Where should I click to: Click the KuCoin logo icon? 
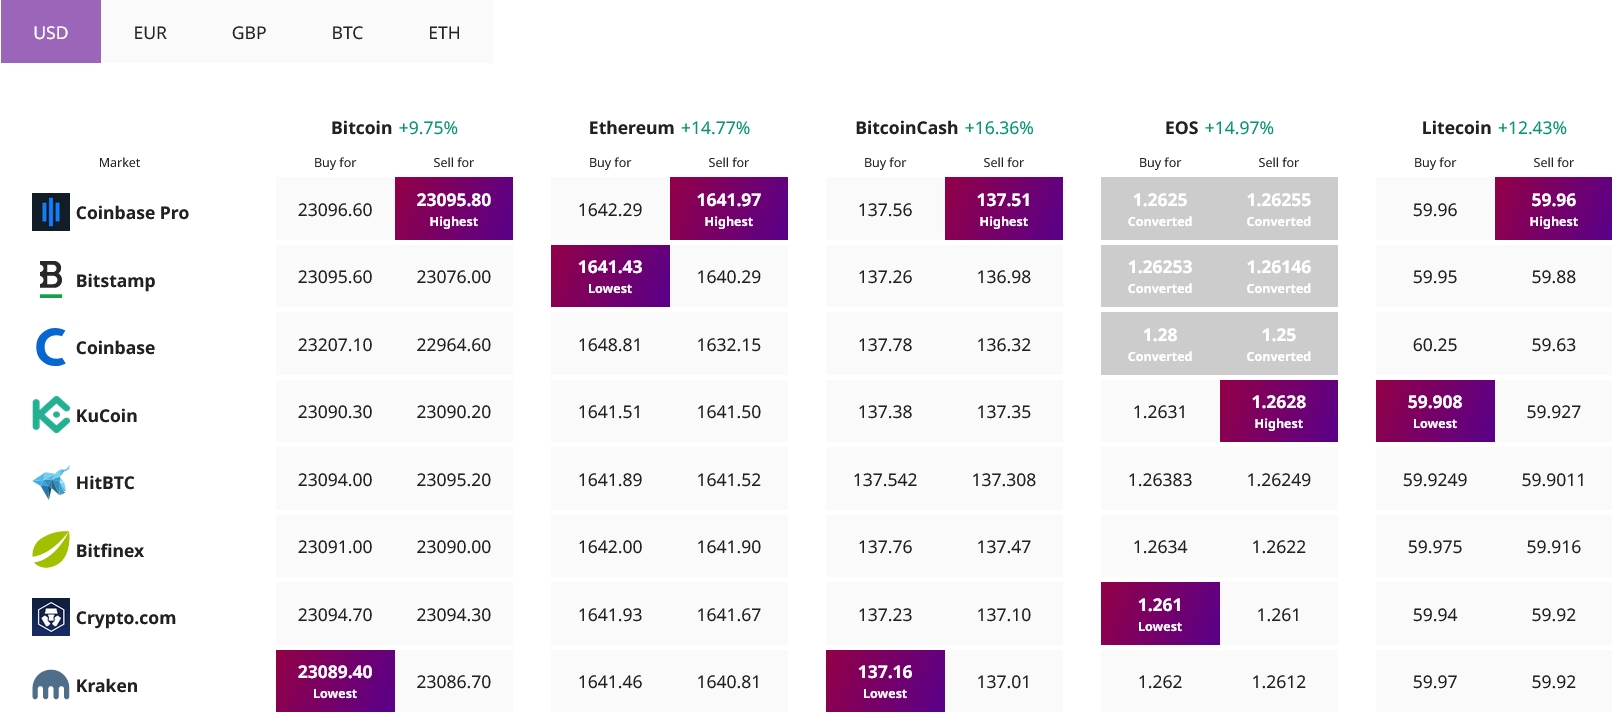(x=51, y=415)
